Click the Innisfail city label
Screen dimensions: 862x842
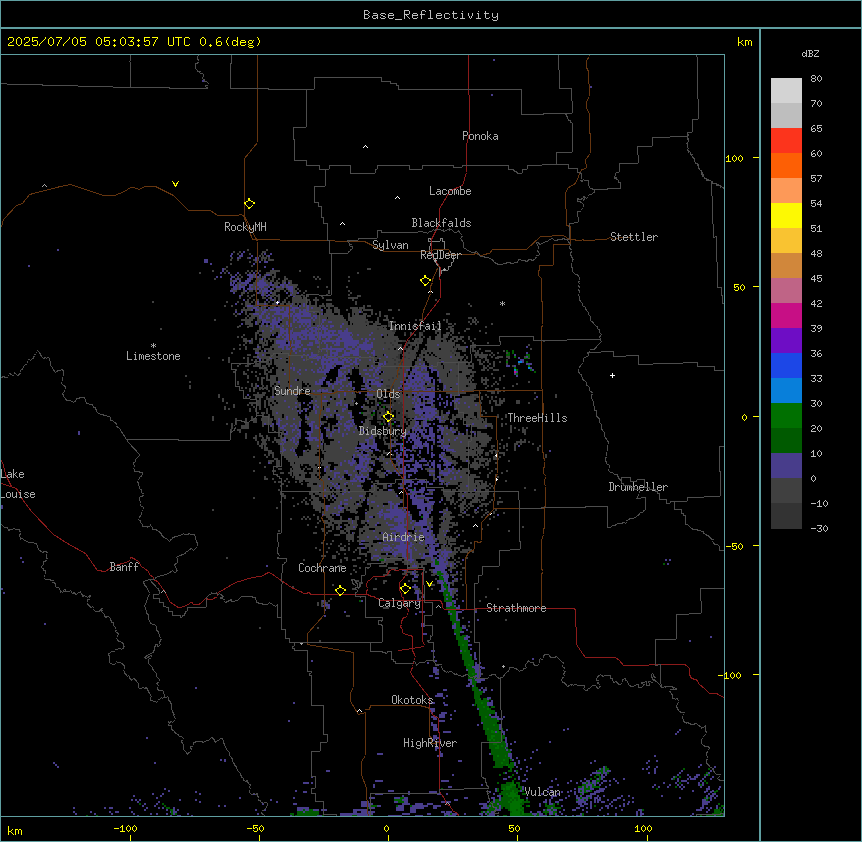pyautogui.click(x=415, y=326)
